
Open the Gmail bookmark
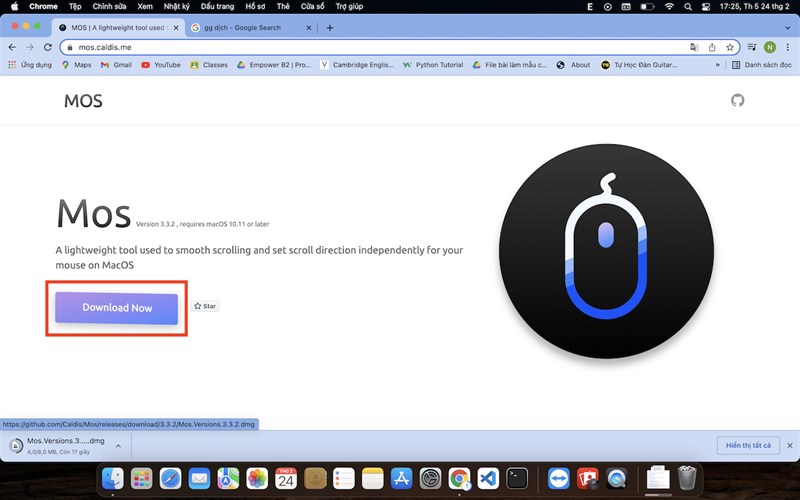tap(116, 65)
